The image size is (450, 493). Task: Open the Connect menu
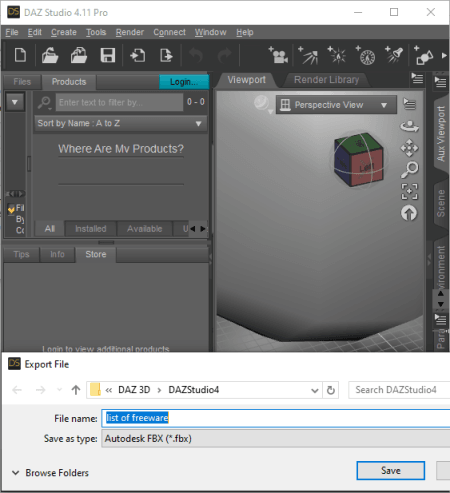click(x=169, y=32)
